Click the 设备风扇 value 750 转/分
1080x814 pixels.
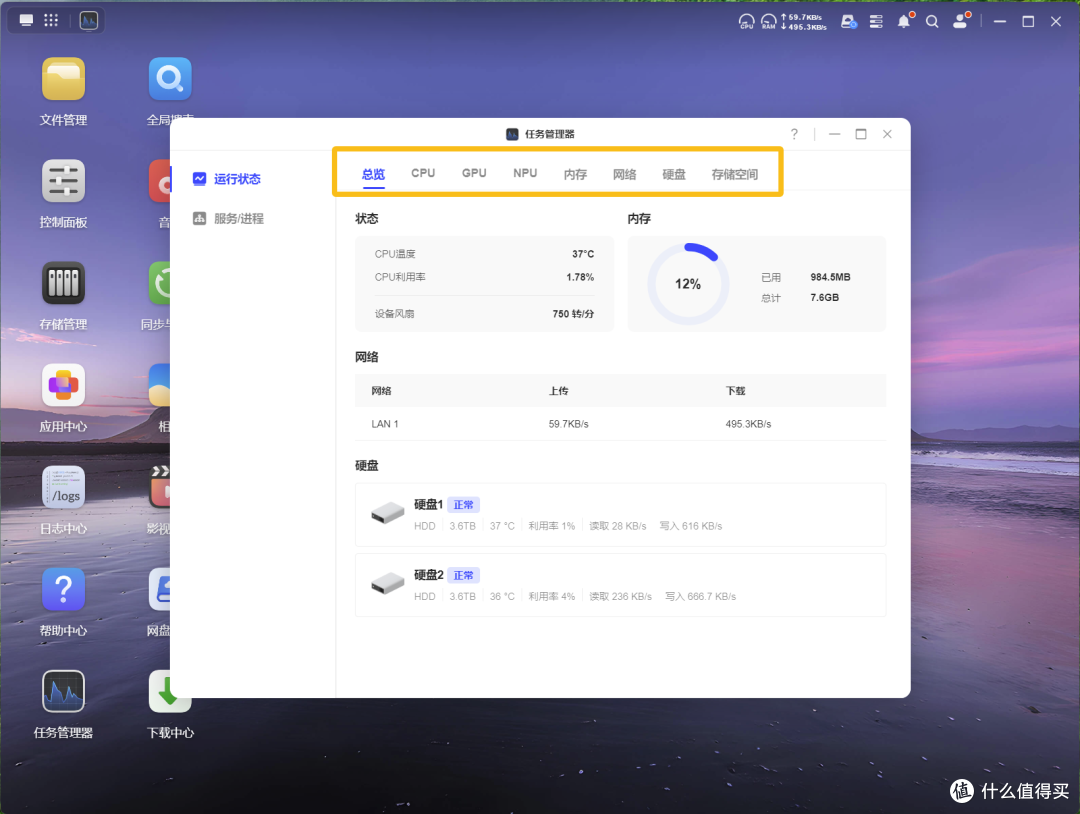tap(573, 313)
